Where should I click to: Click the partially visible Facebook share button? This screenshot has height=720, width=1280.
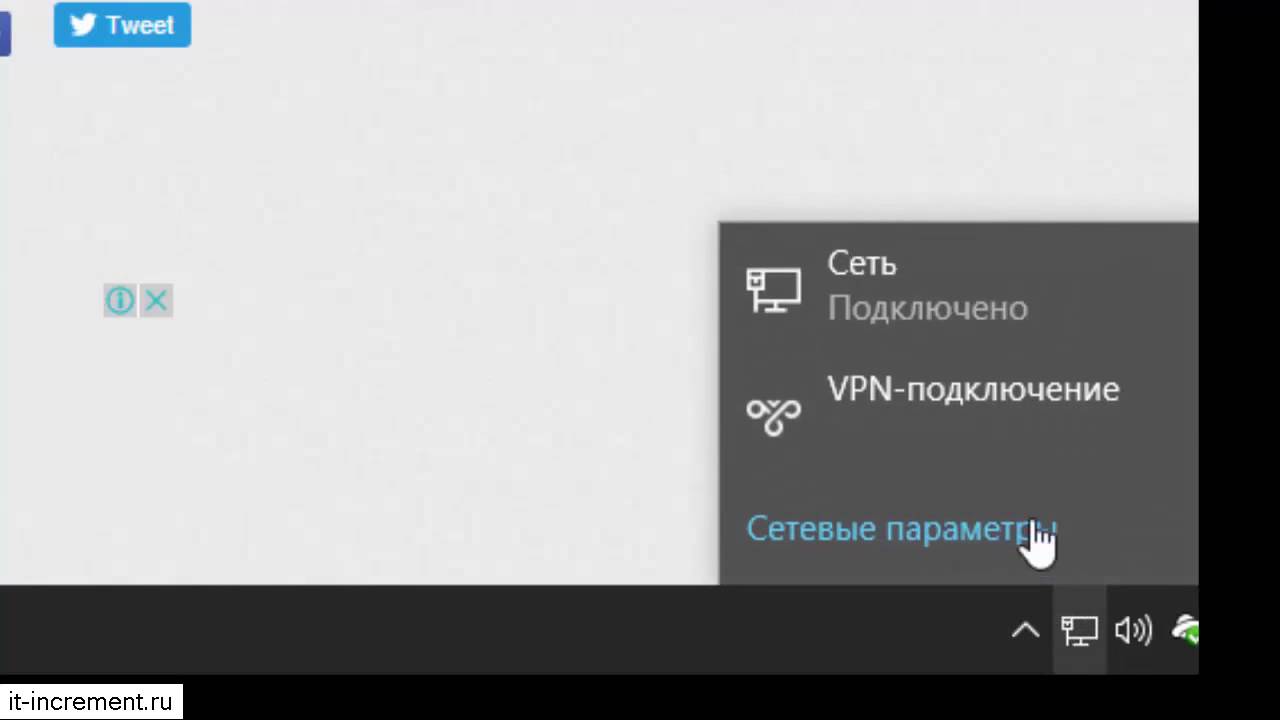click(x=5, y=35)
